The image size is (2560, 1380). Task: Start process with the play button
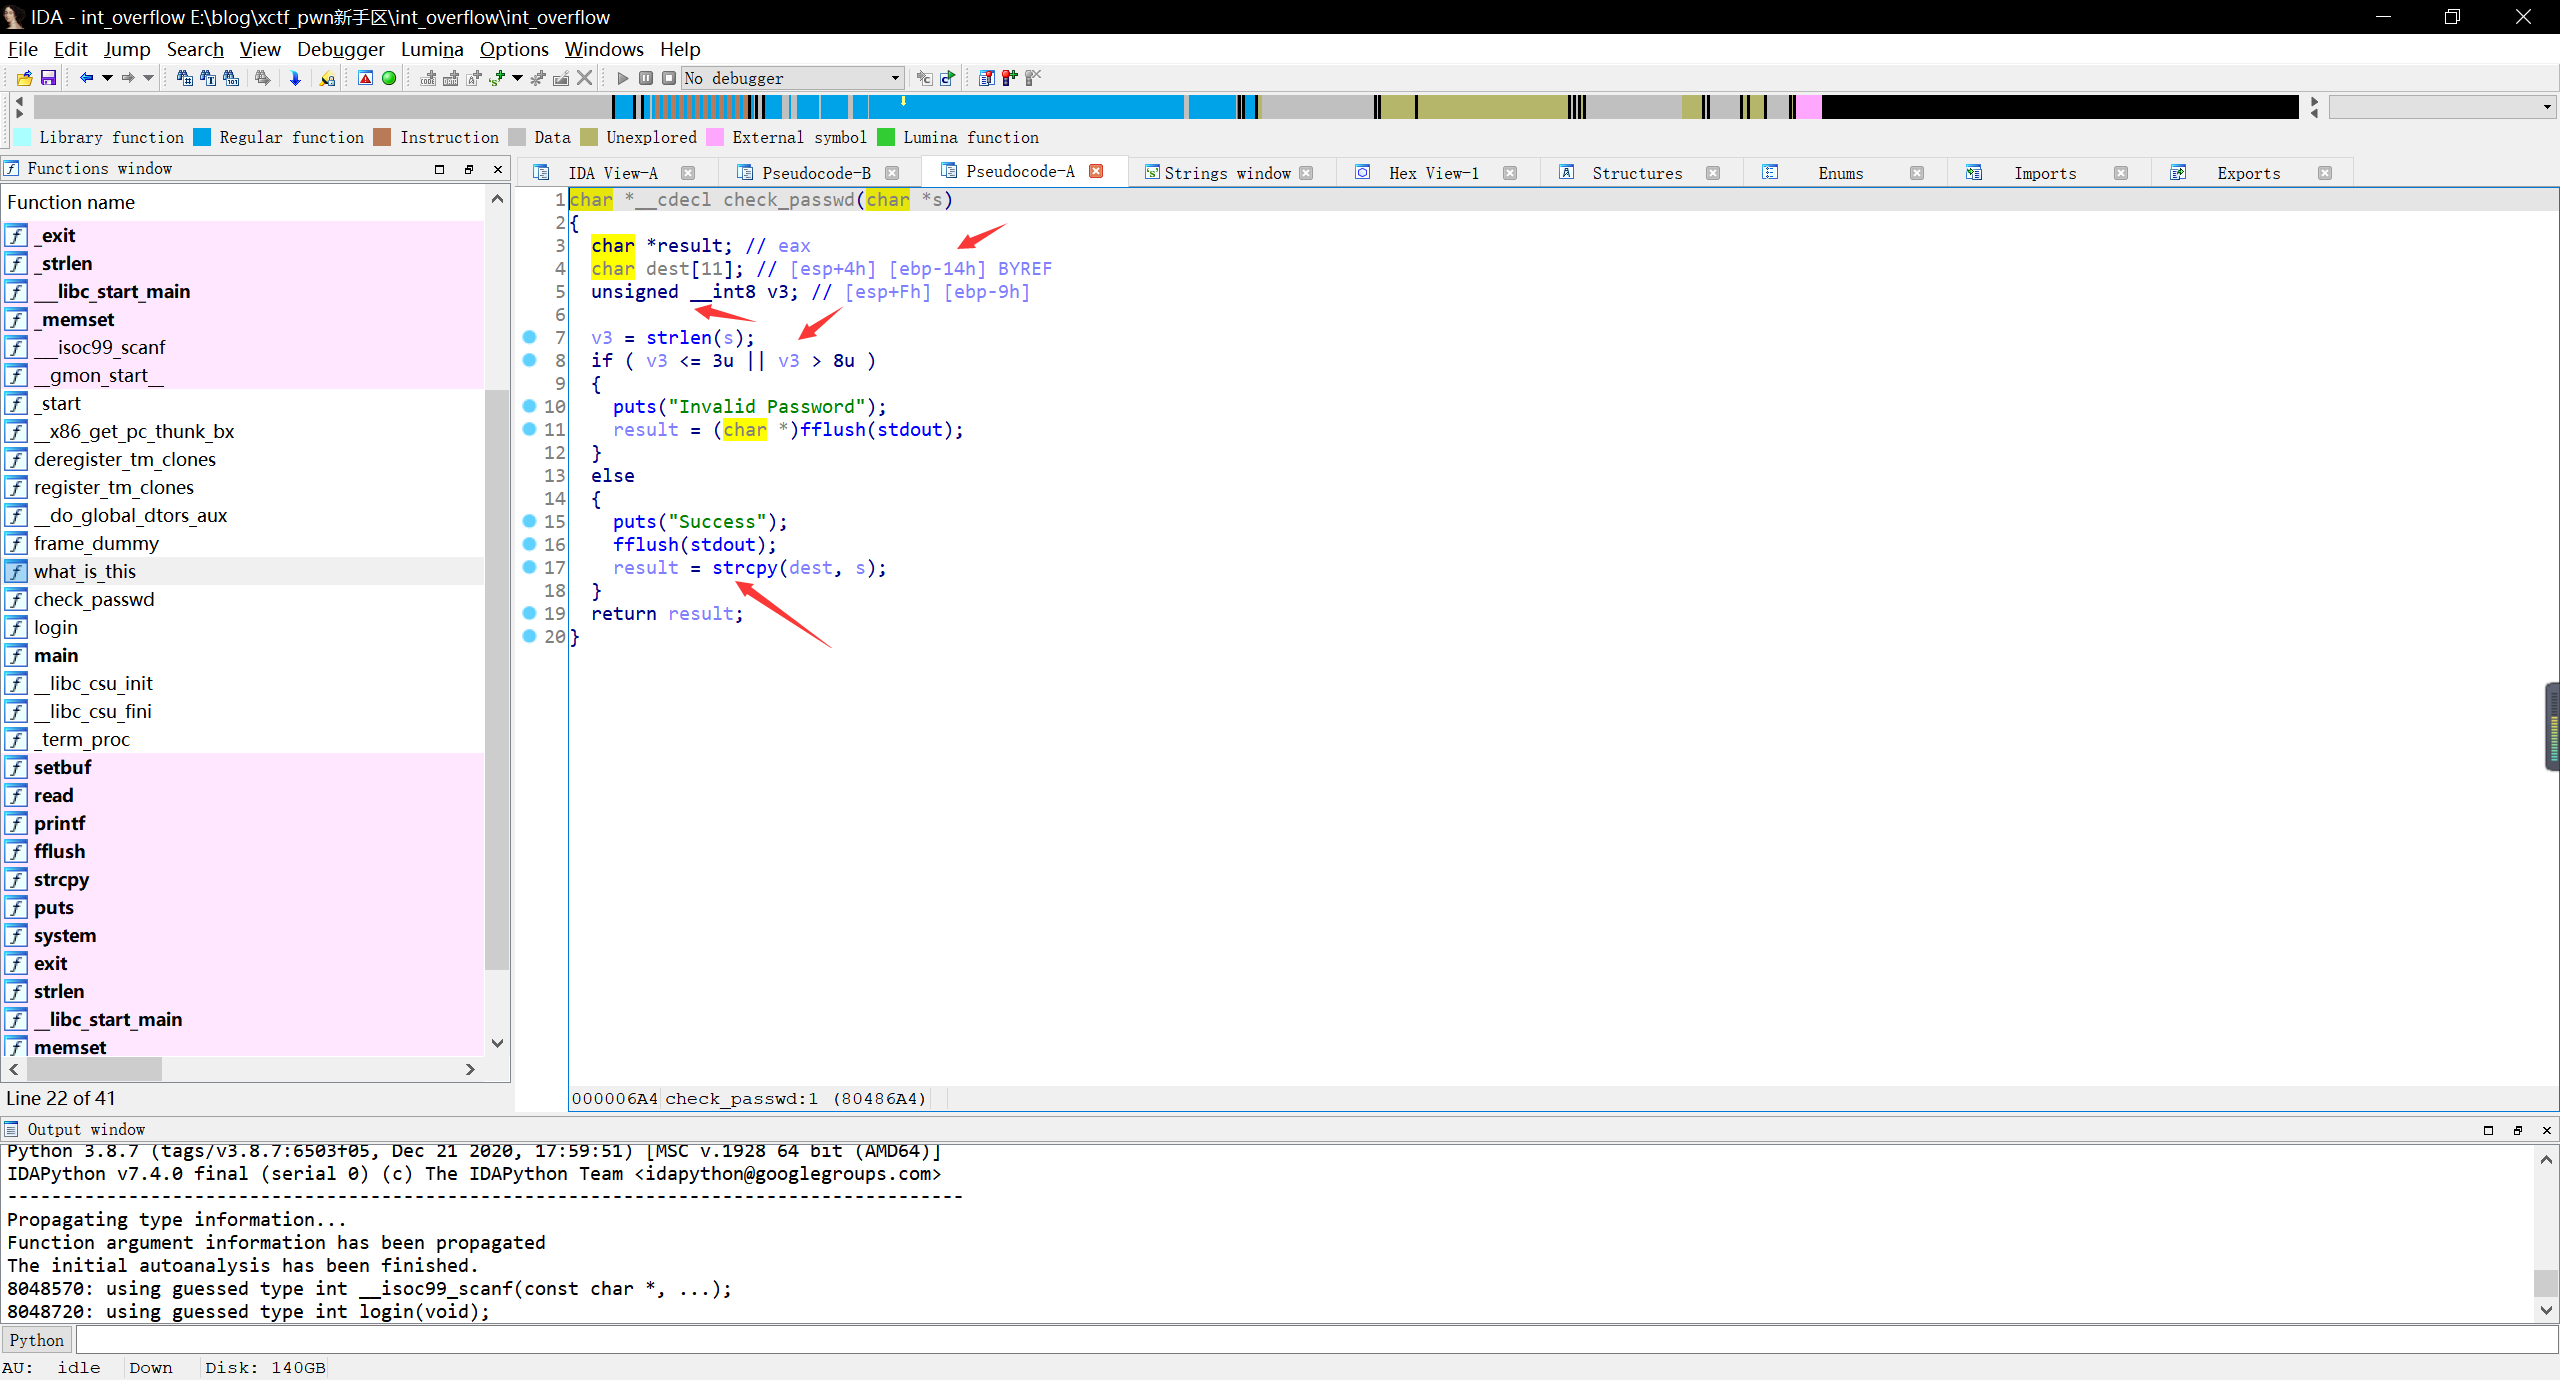(622, 78)
